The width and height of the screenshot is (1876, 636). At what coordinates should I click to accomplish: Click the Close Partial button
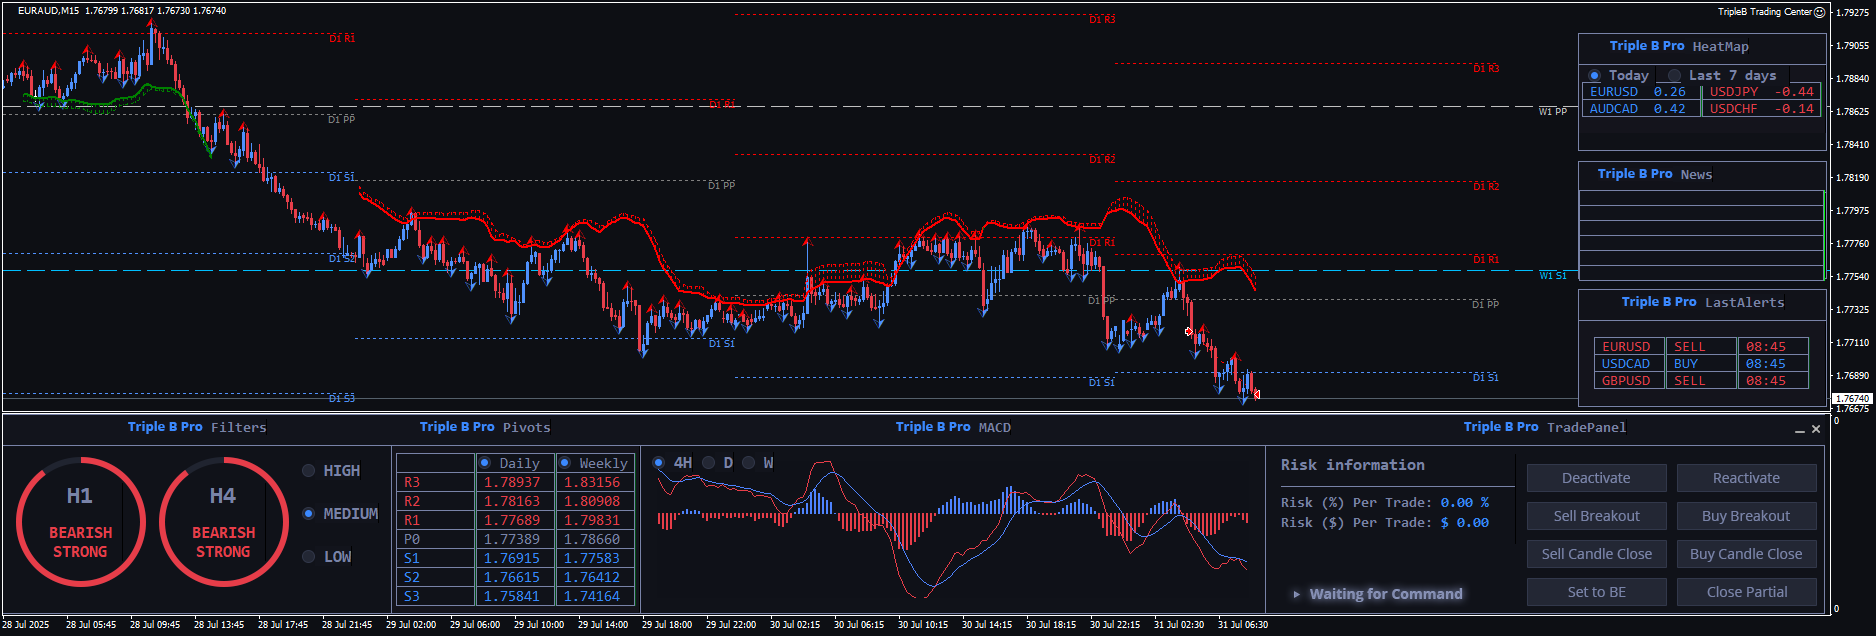[1746, 592]
